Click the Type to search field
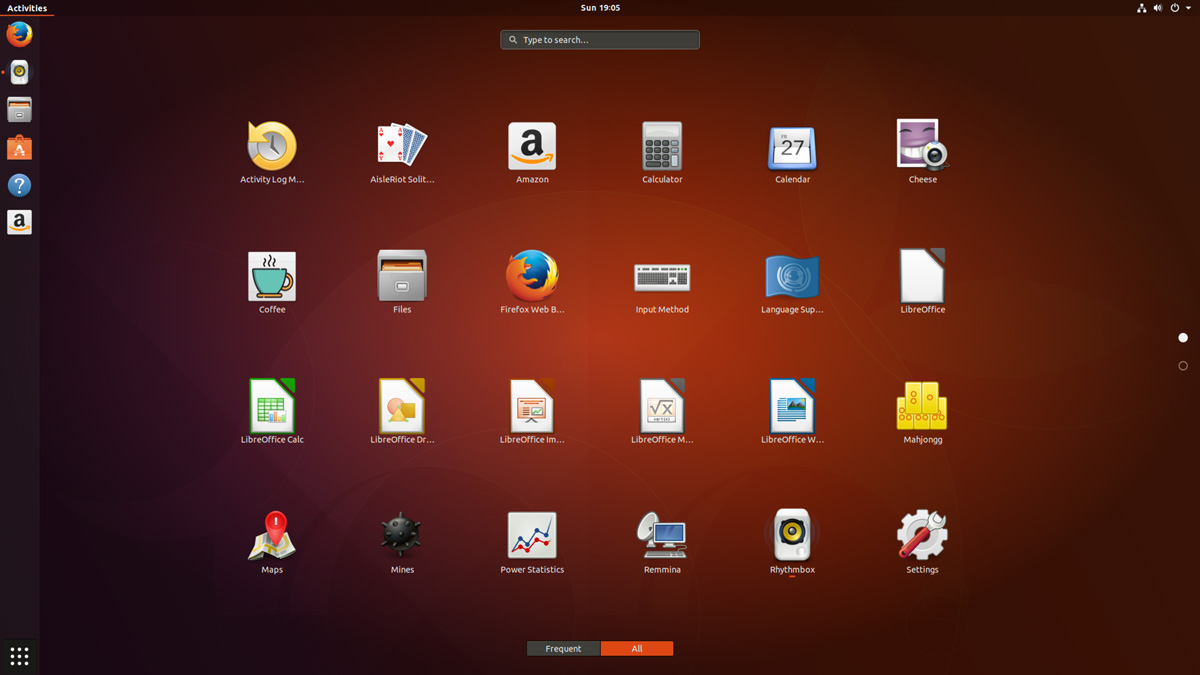Viewport: 1200px width, 675px height. 600,40
